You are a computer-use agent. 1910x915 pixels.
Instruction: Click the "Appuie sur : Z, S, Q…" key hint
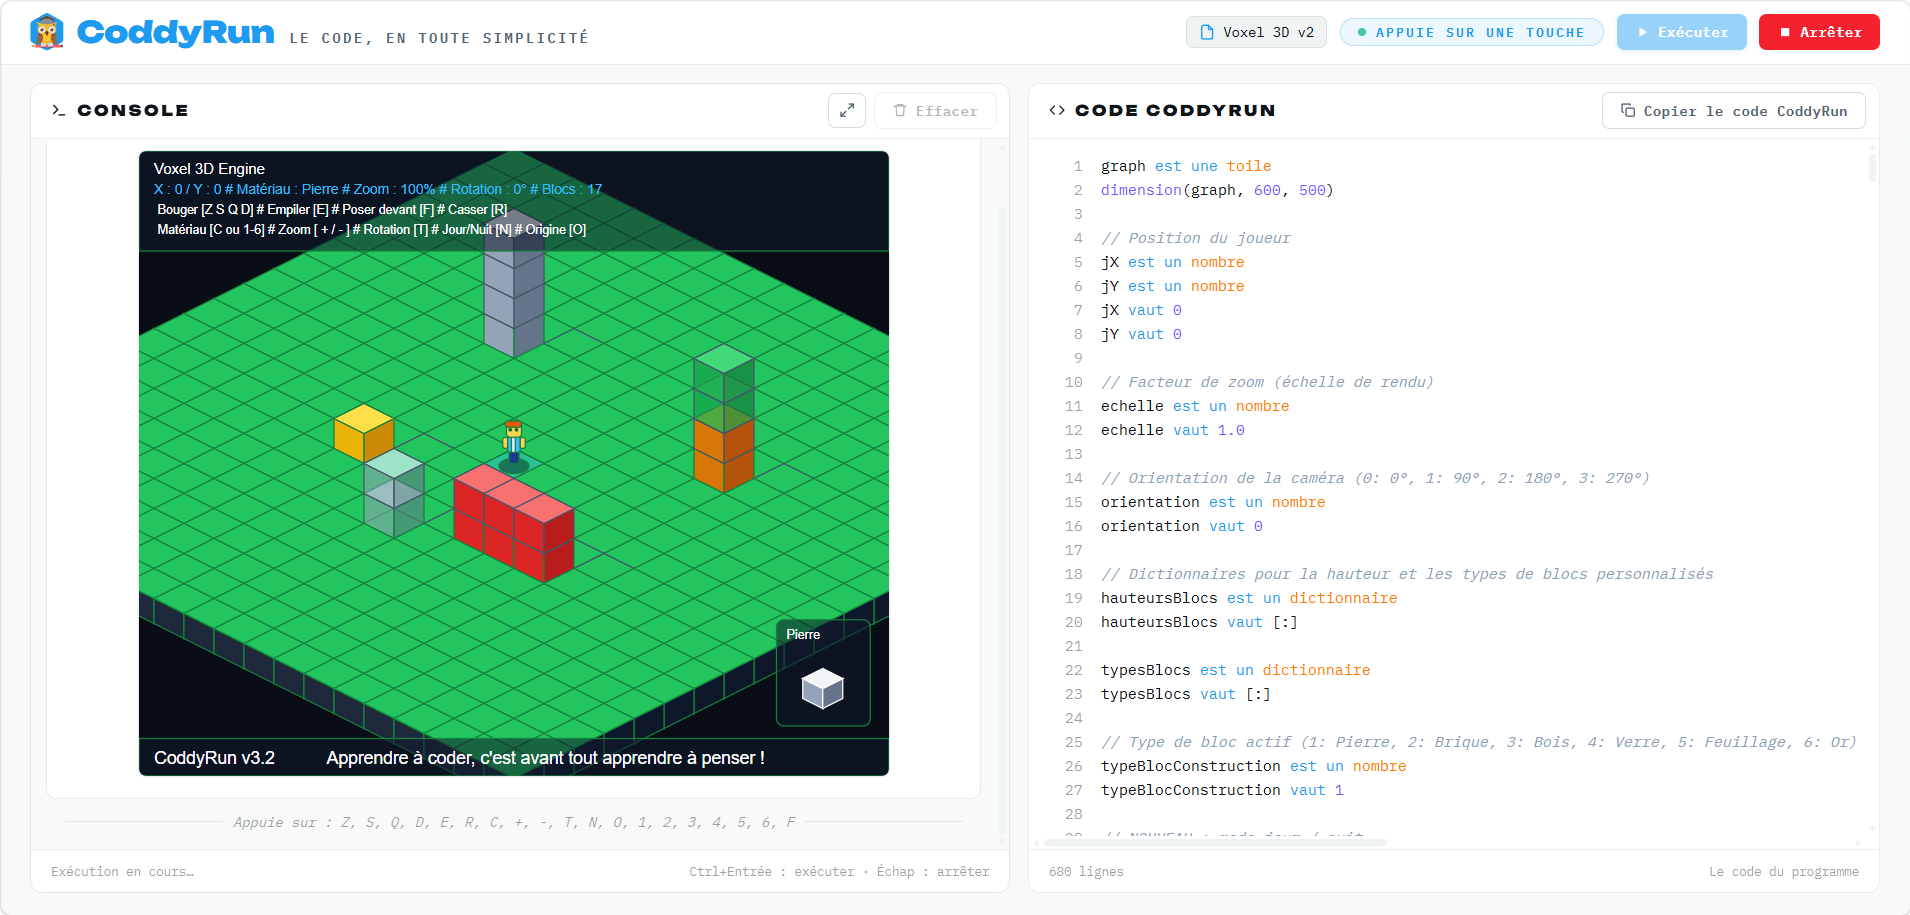pyautogui.click(x=515, y=822)
